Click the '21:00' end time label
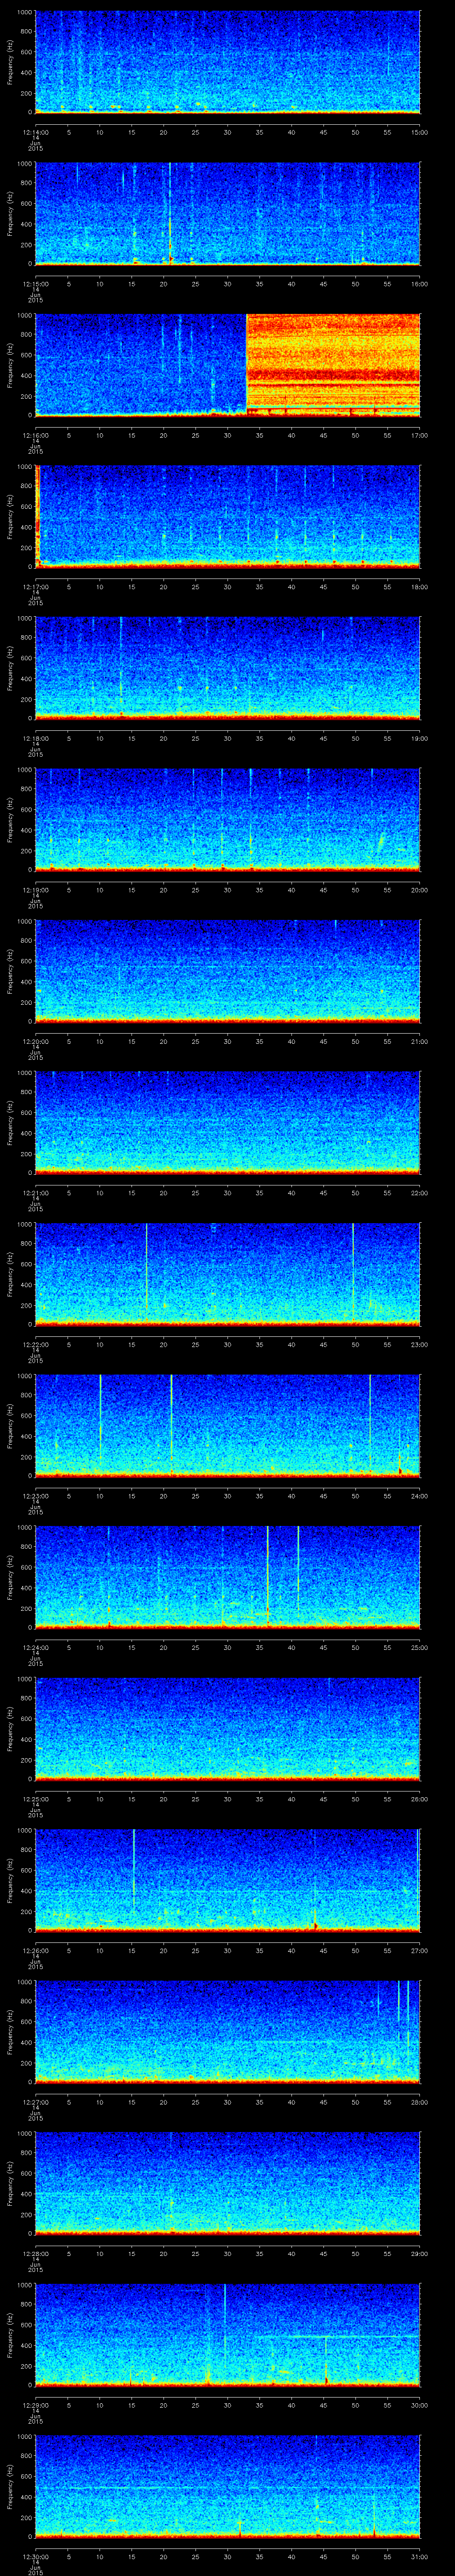Image resolution: width=455 pixels, height=2576 pixels. [420, 1041]
